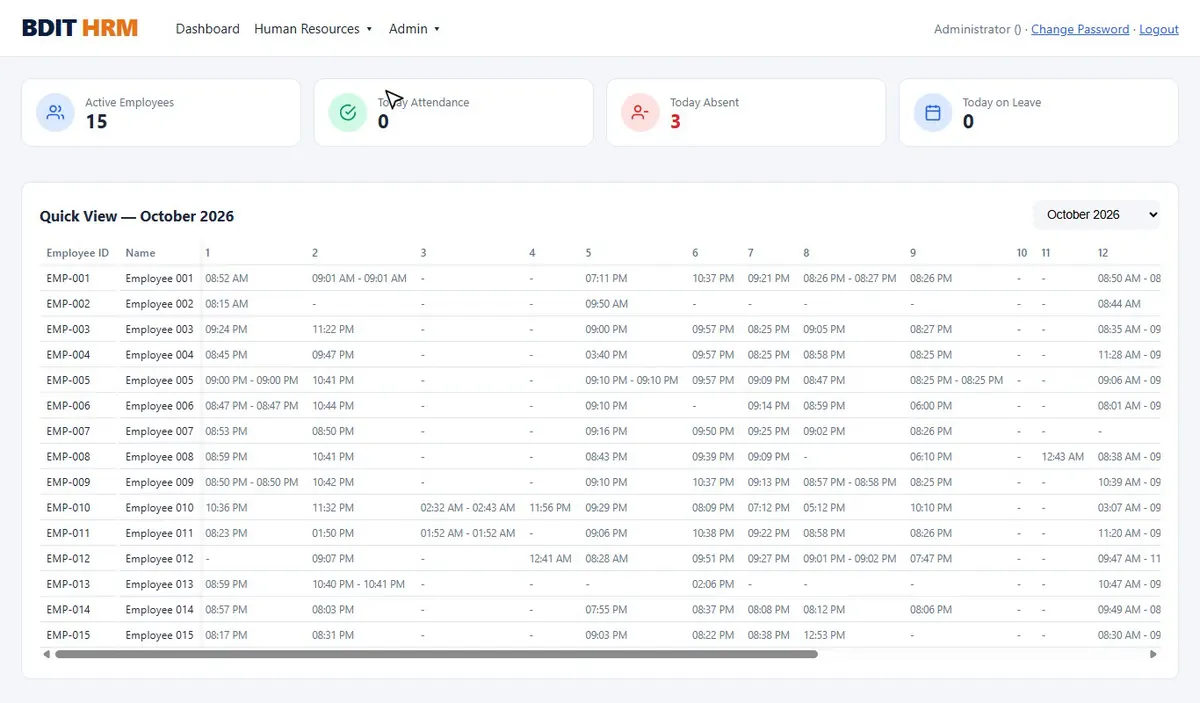
Task: Click the 12:43 AM entry for EMP-008
Action: tap(1063, 457)
